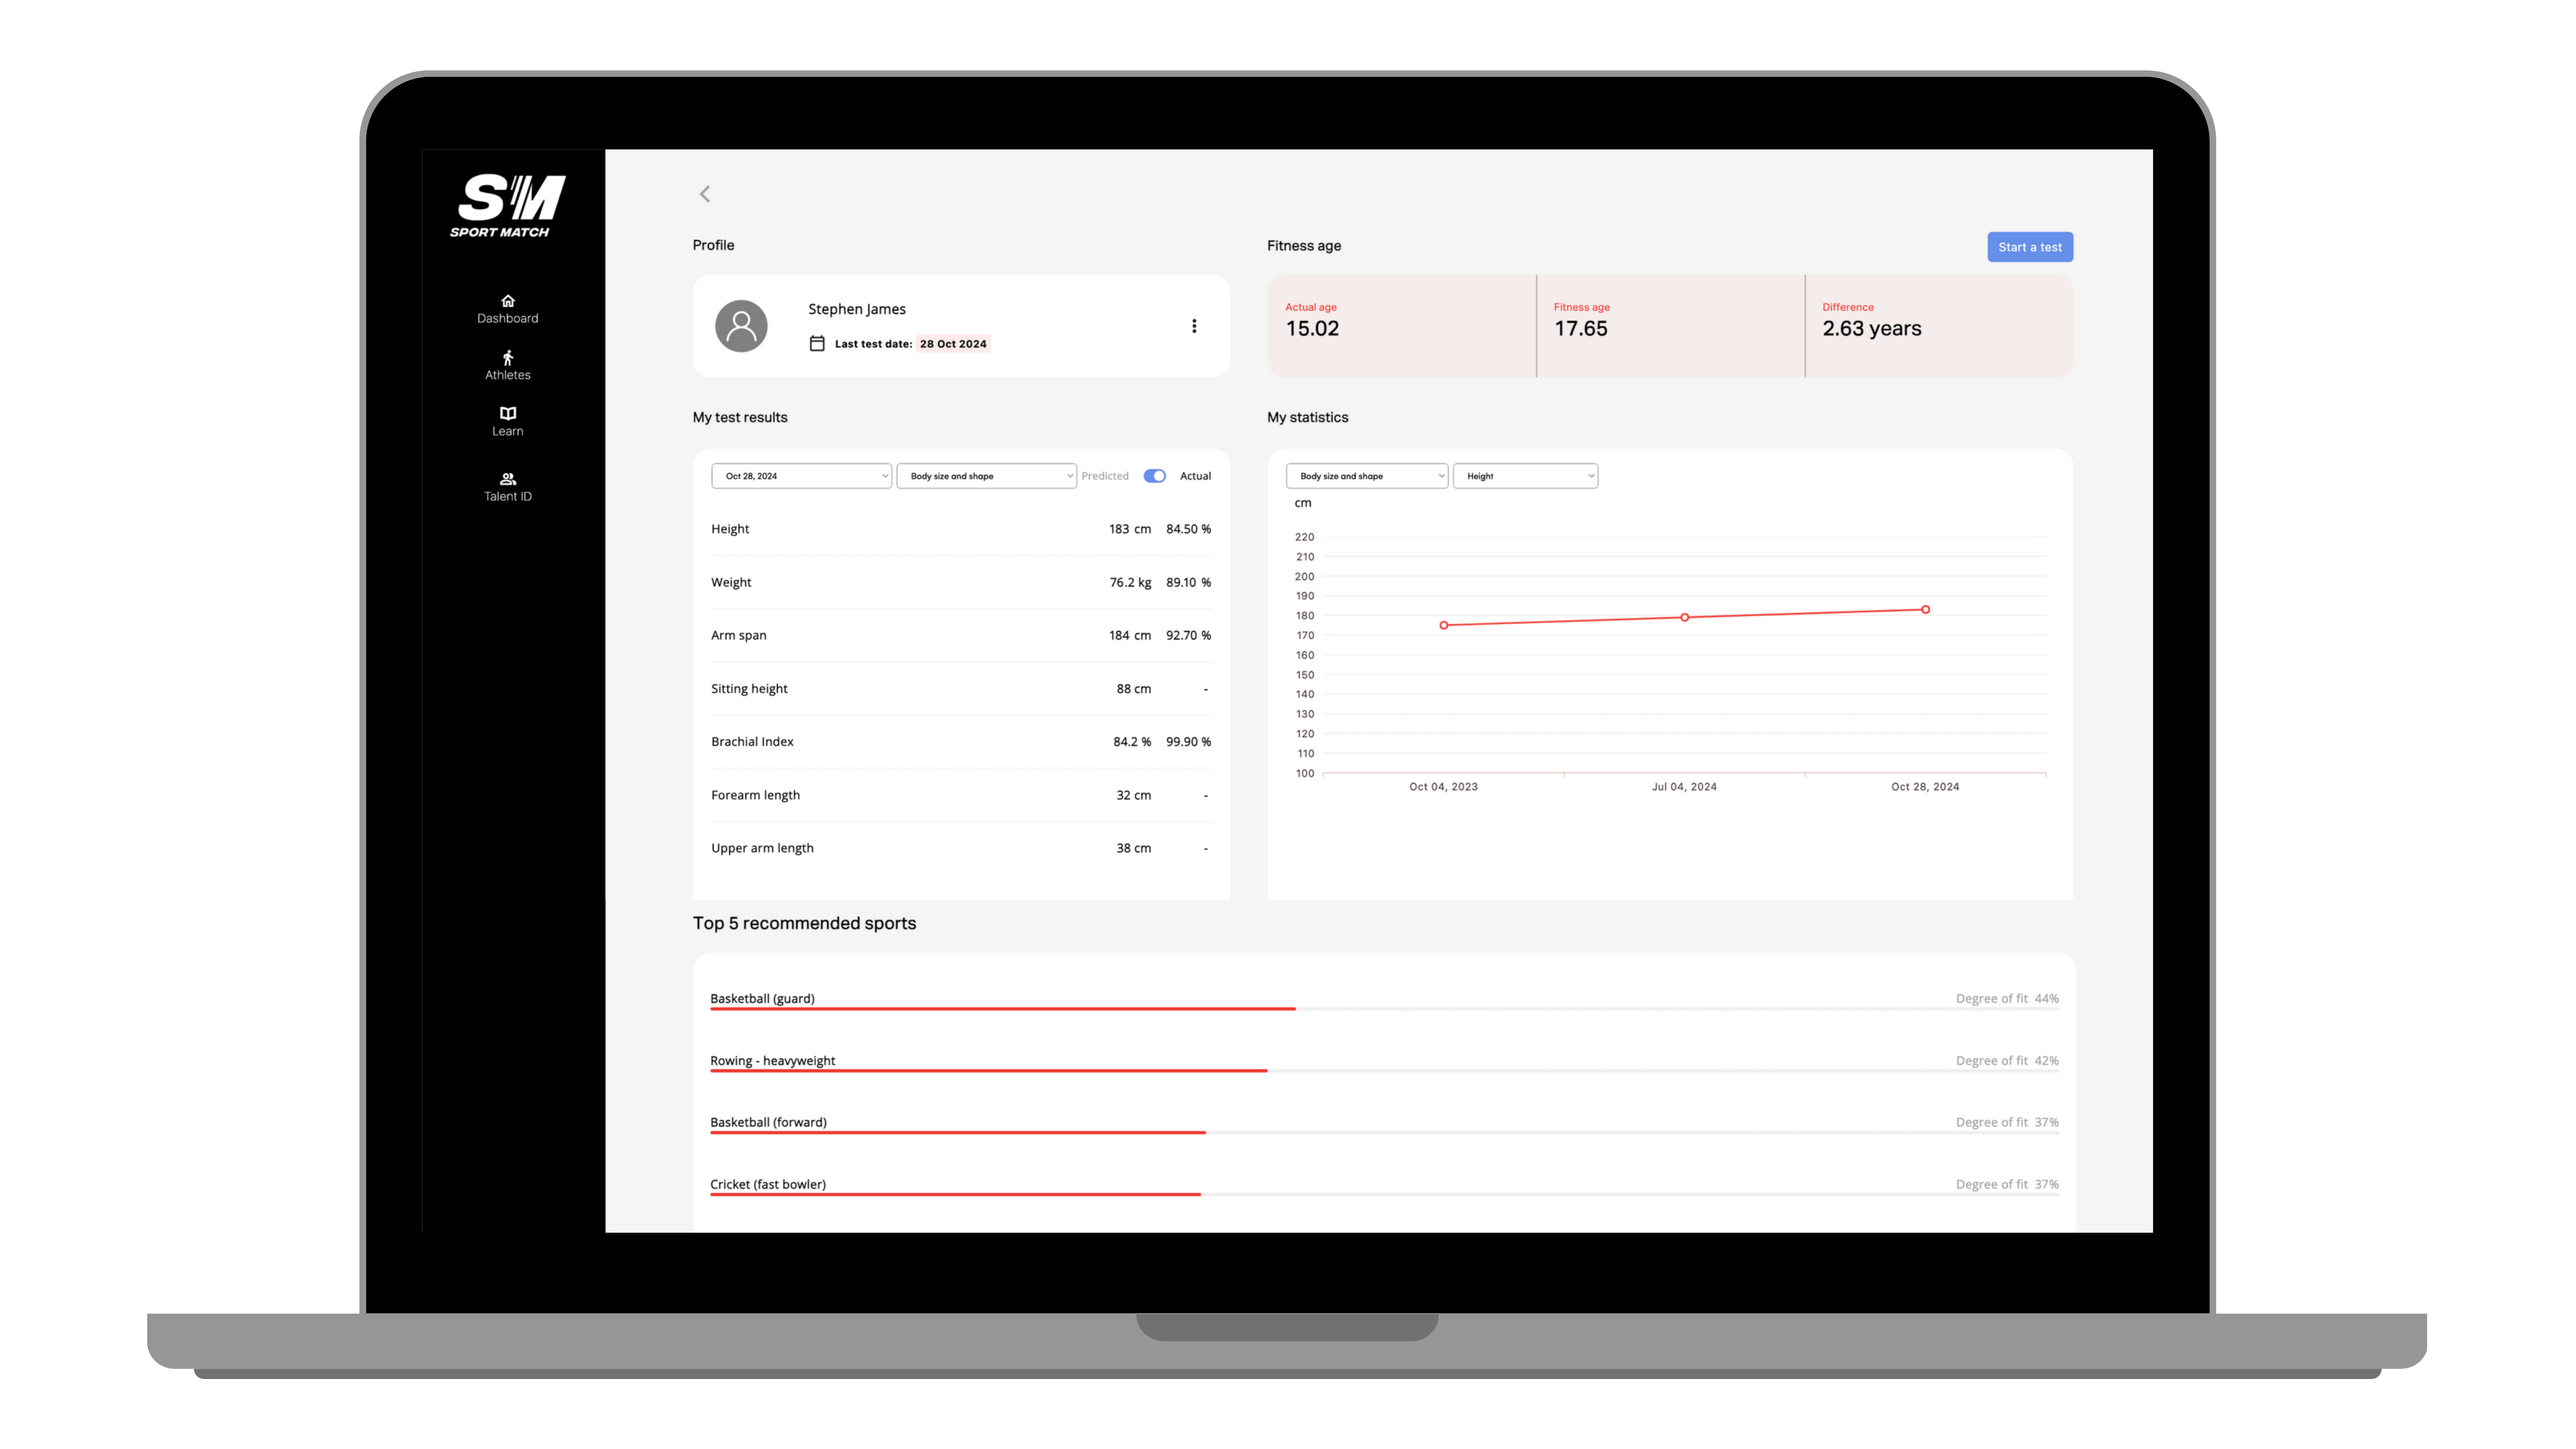
Task: Click the Predicted toggle label
Action: pyautogui.click(x=1105, y=476)
